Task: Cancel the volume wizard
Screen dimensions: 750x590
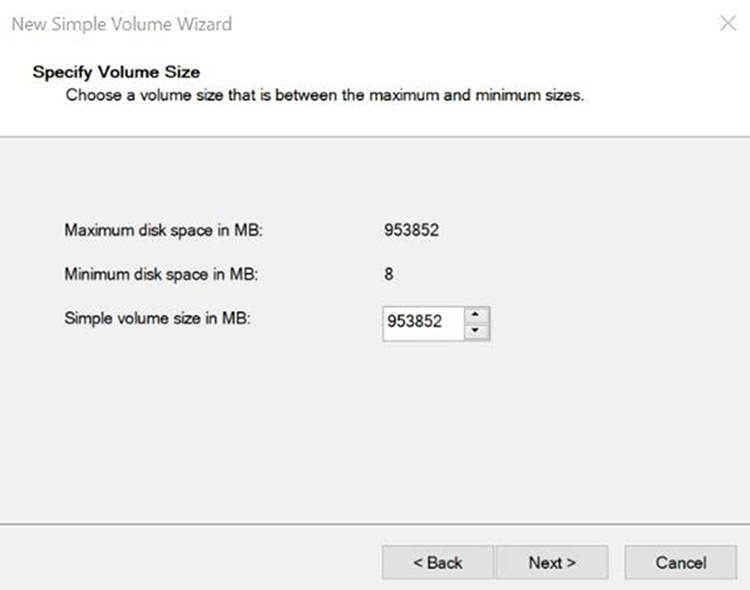Action: pos(680,563)
